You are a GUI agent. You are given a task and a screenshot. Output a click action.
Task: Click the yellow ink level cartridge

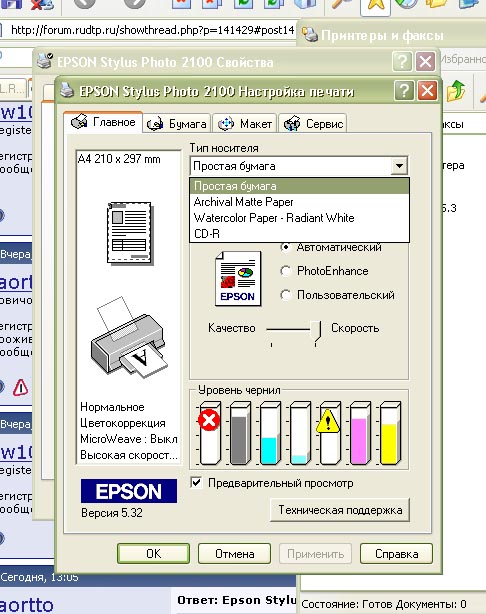(x=390, y=432)
